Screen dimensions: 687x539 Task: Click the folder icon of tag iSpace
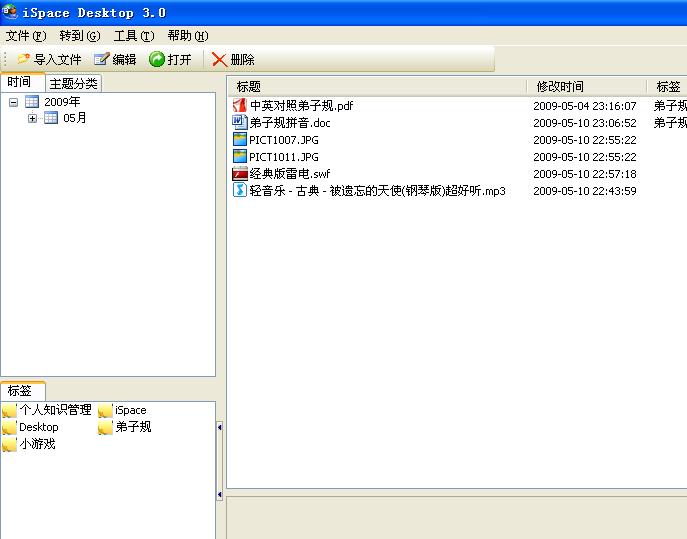point(105,411)
